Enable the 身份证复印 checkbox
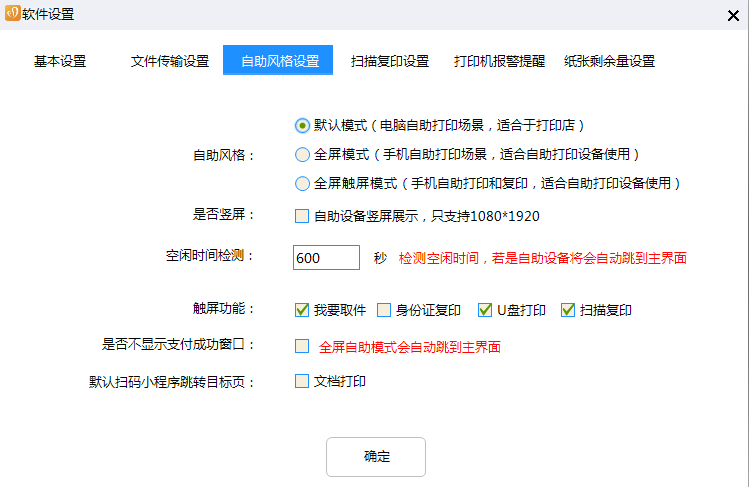749x487 pixels. point(384,310)
